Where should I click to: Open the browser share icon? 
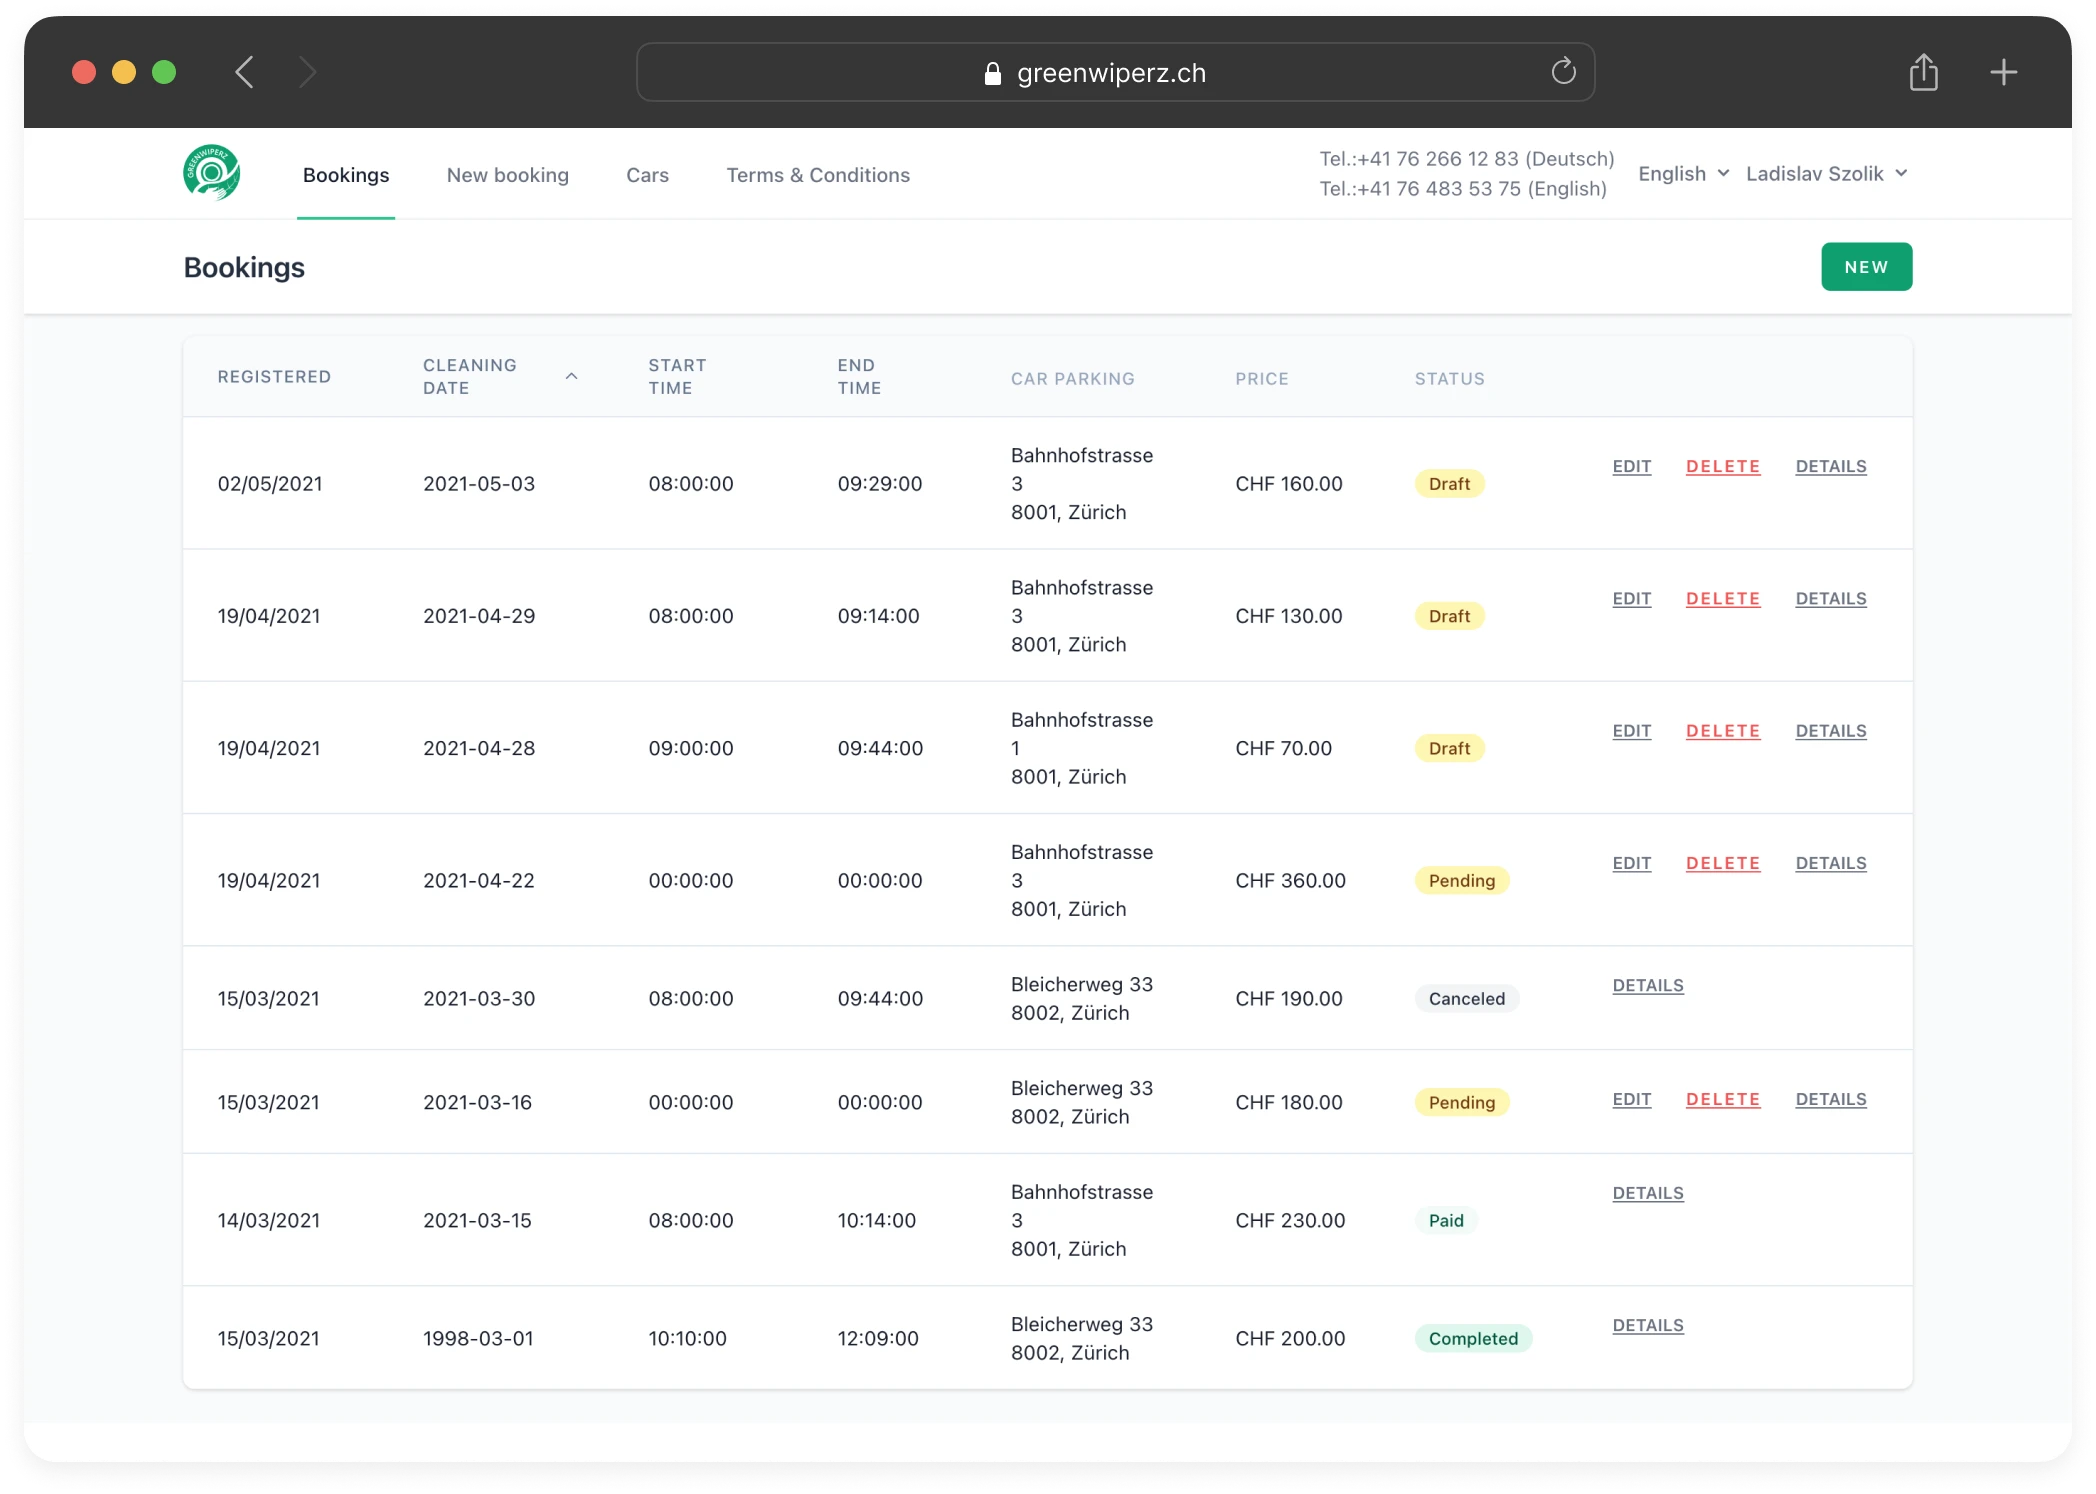tap(1923, 72)
